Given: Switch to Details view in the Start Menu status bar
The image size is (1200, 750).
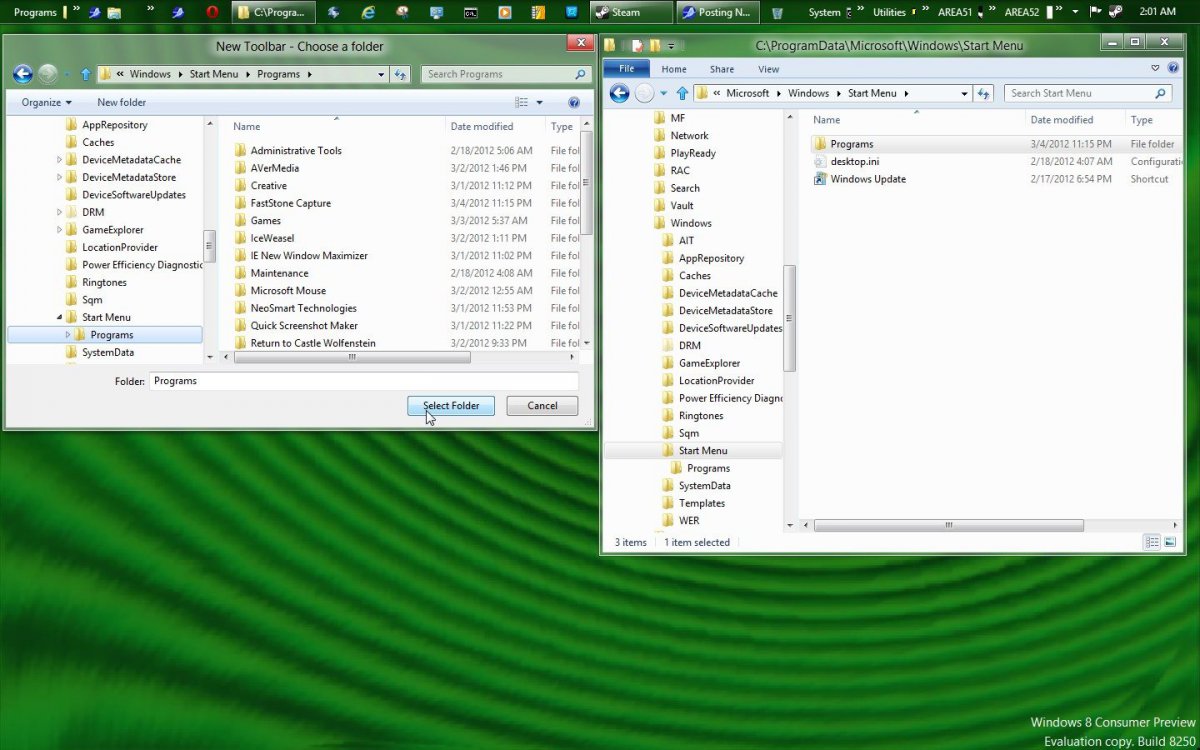Looking at the screenshot, I should [1152, 542].
